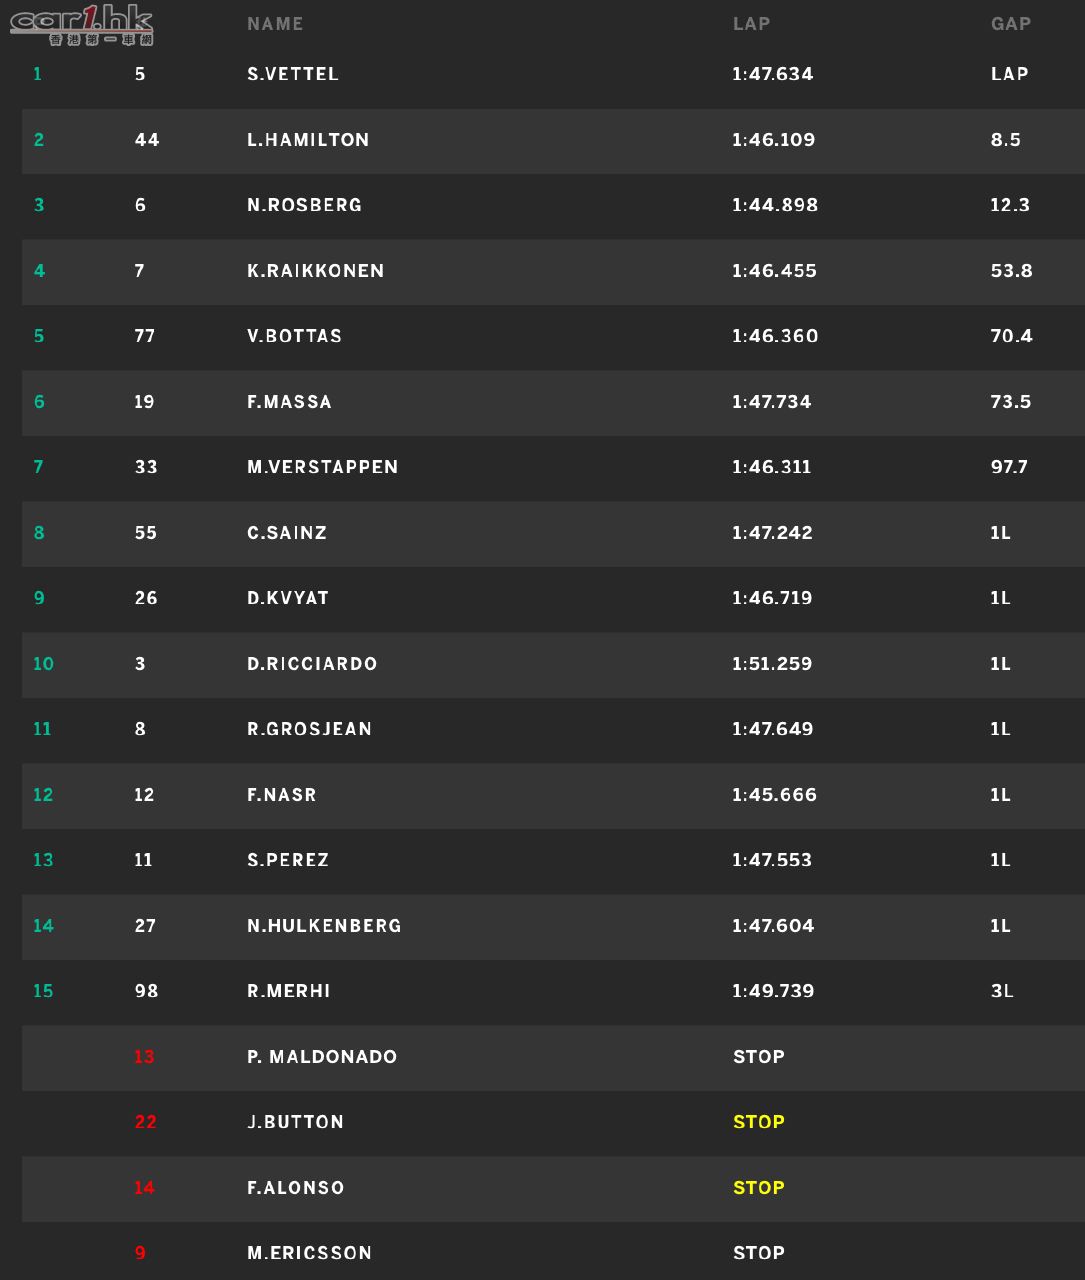Select N.HULKENBERG driver name
The height and width of the screenshot is (1280, 1085).
324,926
